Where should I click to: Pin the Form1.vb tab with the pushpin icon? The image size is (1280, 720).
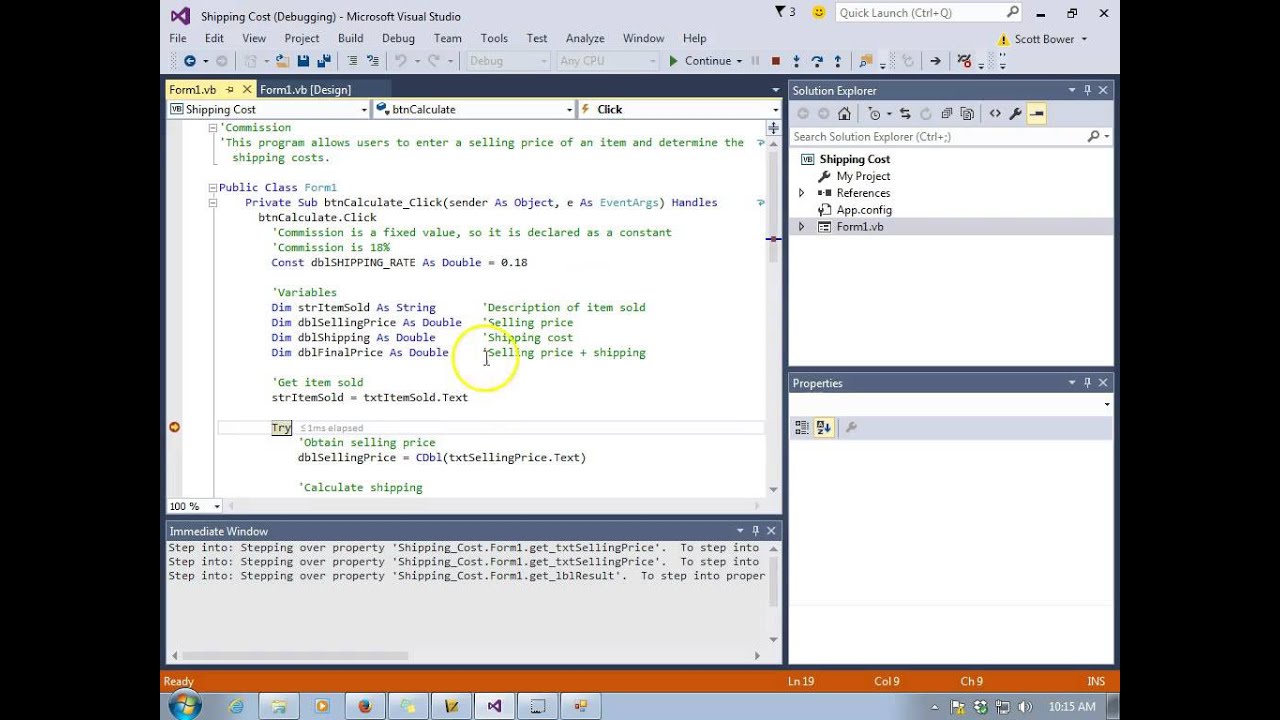tap(230, 90)
